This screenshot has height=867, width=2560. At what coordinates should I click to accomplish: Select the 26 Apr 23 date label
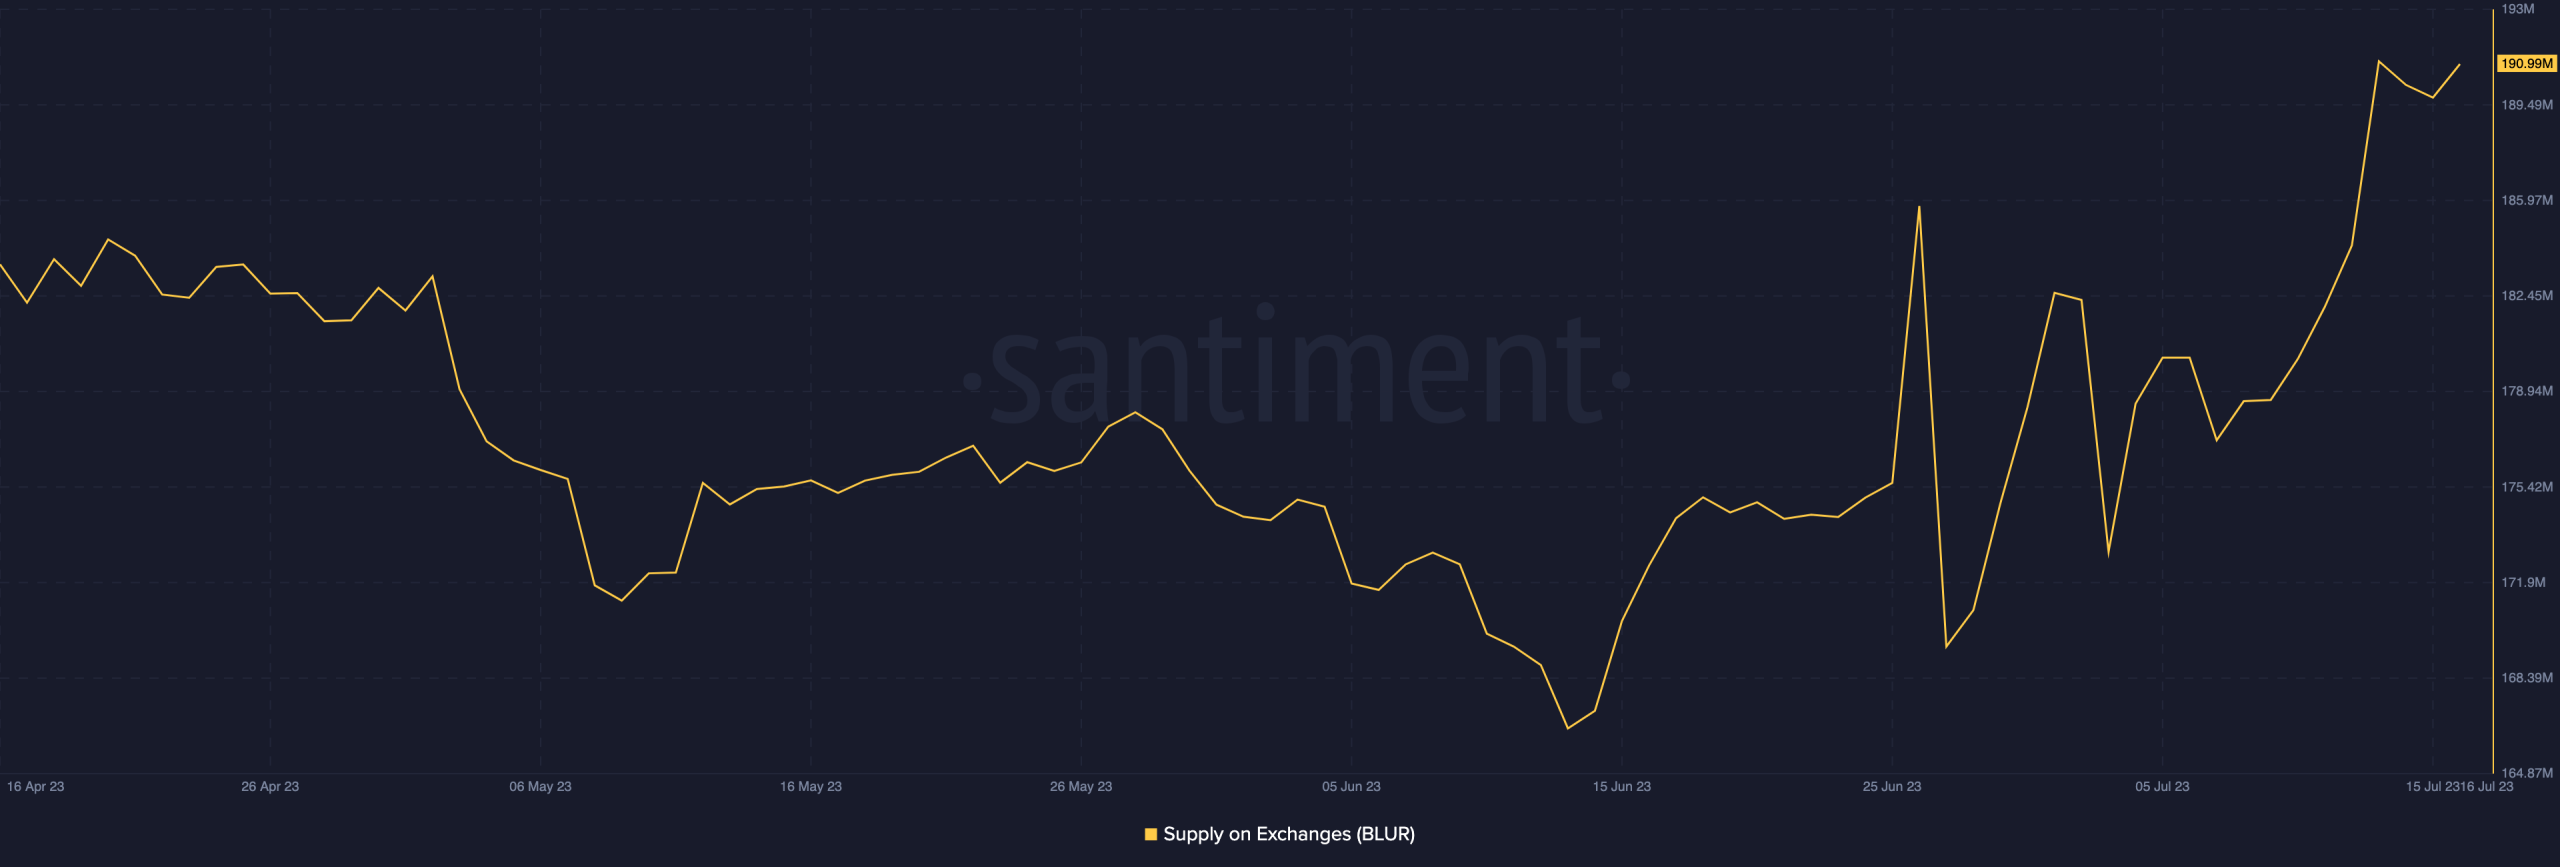tap(270, 787)
